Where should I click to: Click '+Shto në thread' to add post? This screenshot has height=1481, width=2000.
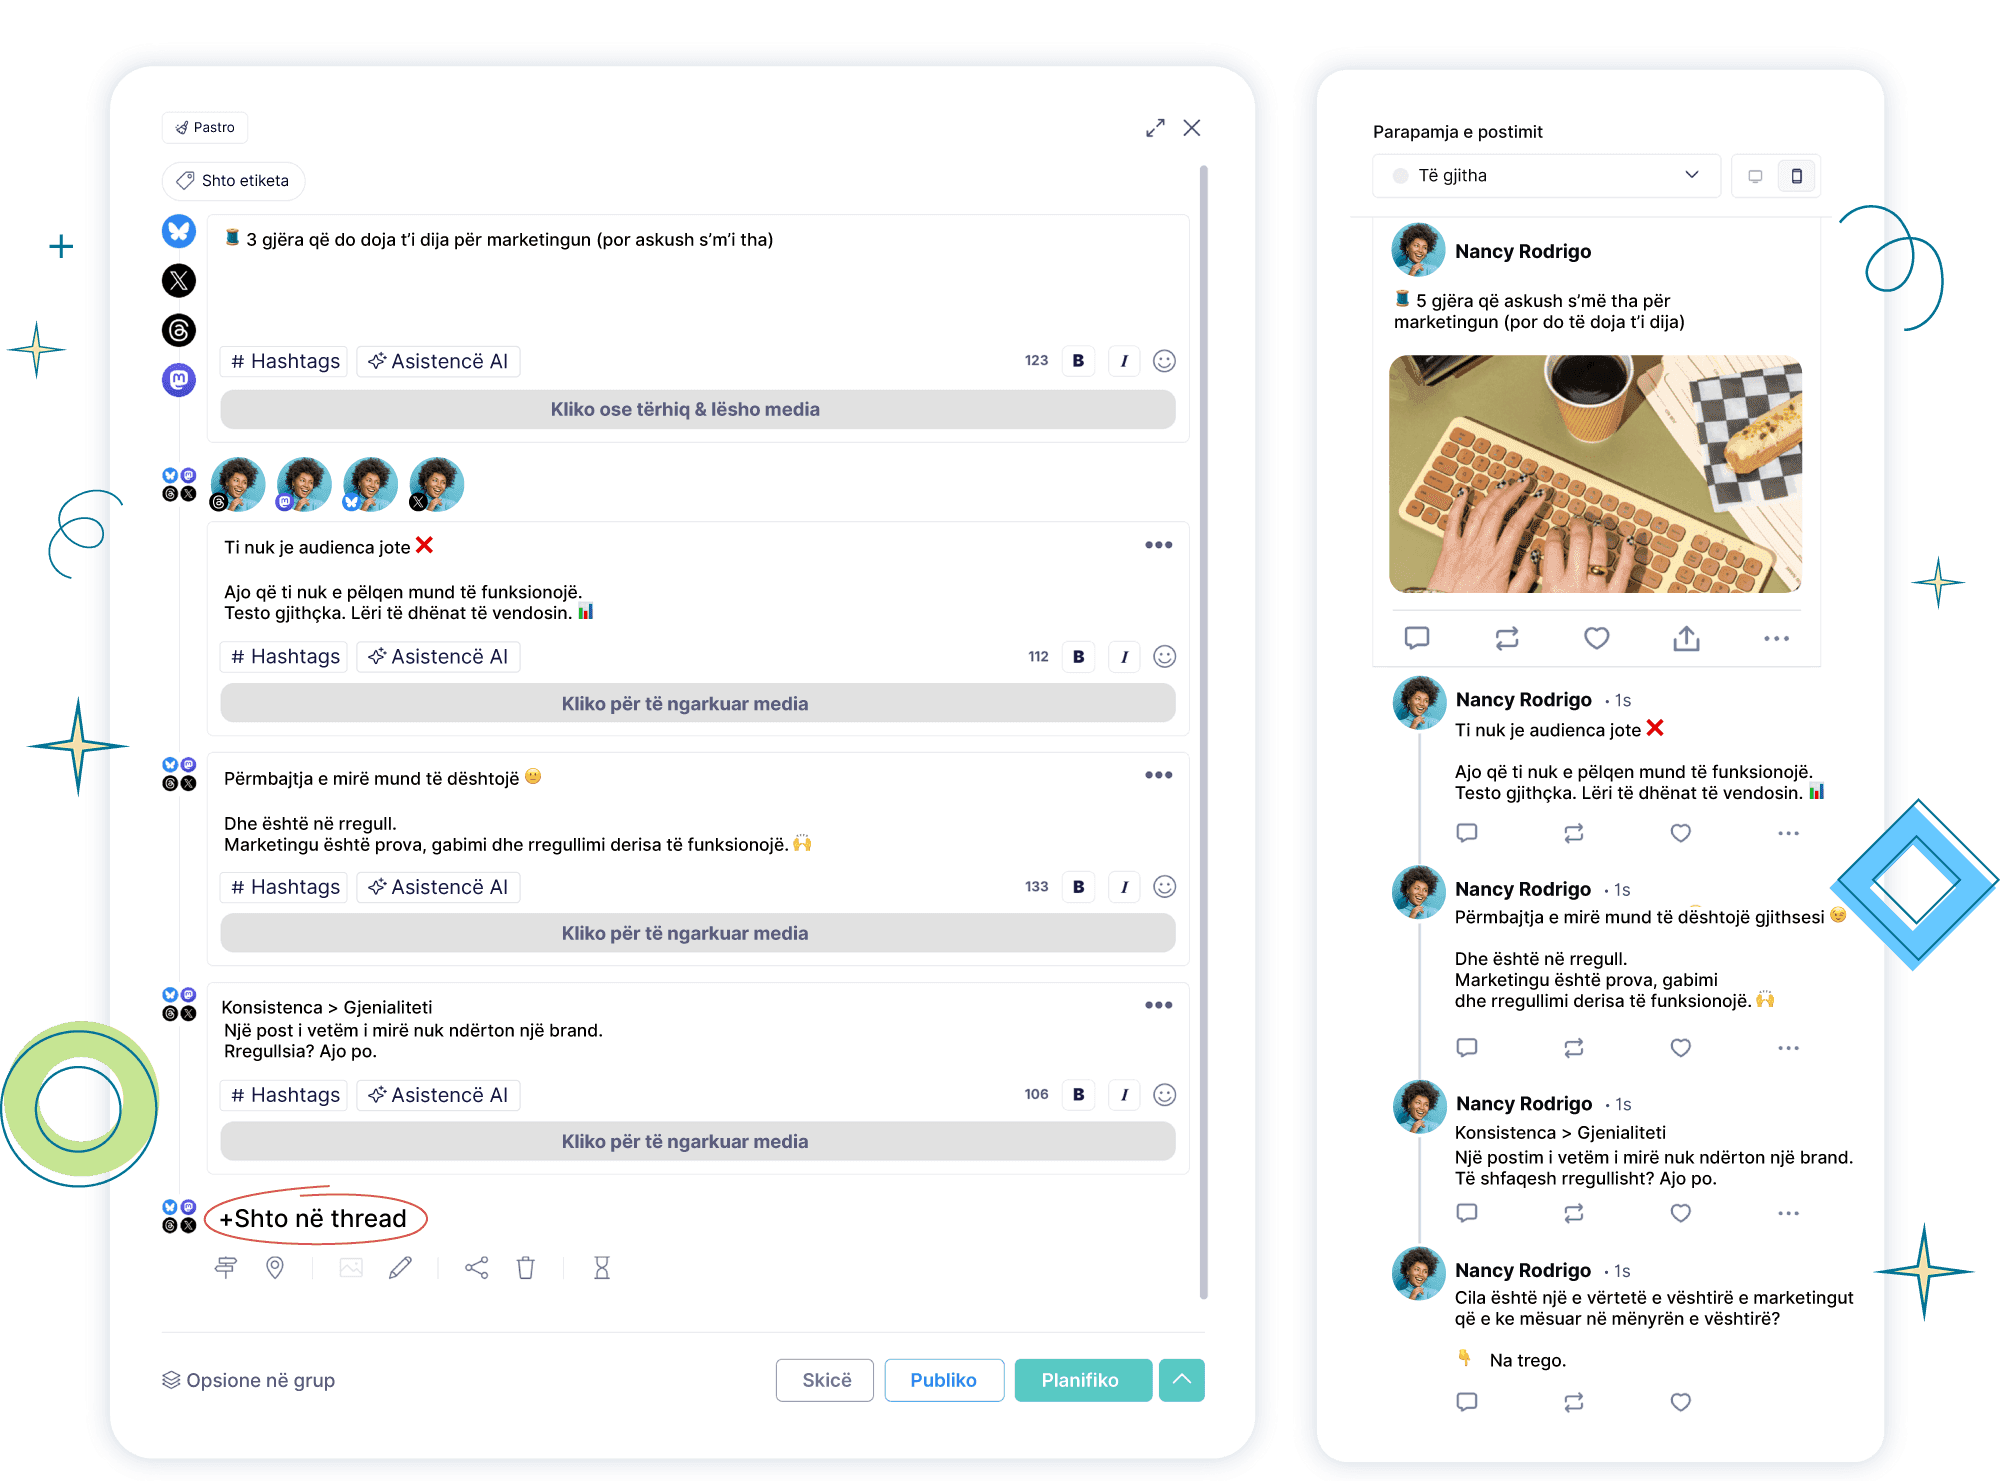(314, 1218)
